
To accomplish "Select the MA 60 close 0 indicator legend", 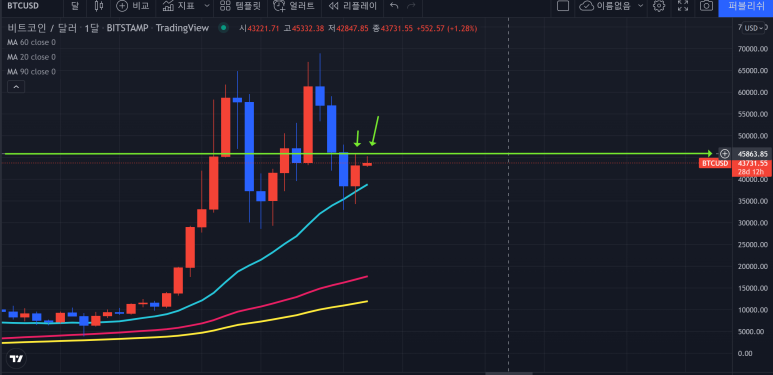I will pos(31,43).
